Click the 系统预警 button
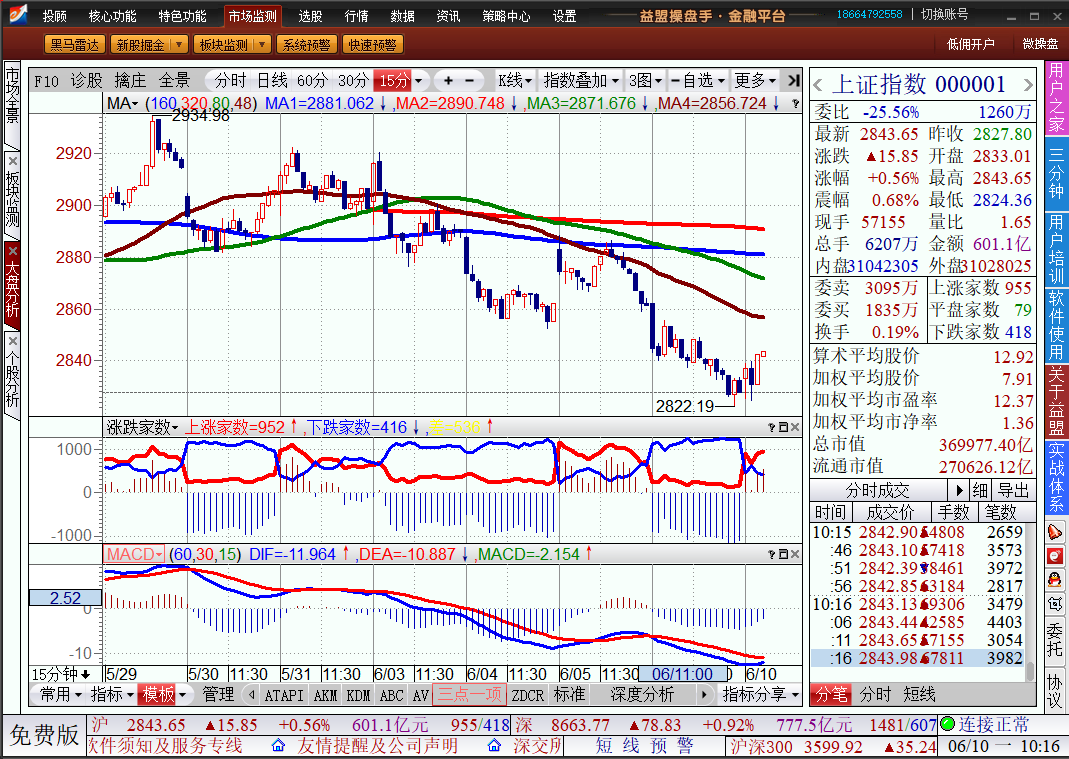The image size is (1069, 759). pyautogui.click(x=306, y=45)
